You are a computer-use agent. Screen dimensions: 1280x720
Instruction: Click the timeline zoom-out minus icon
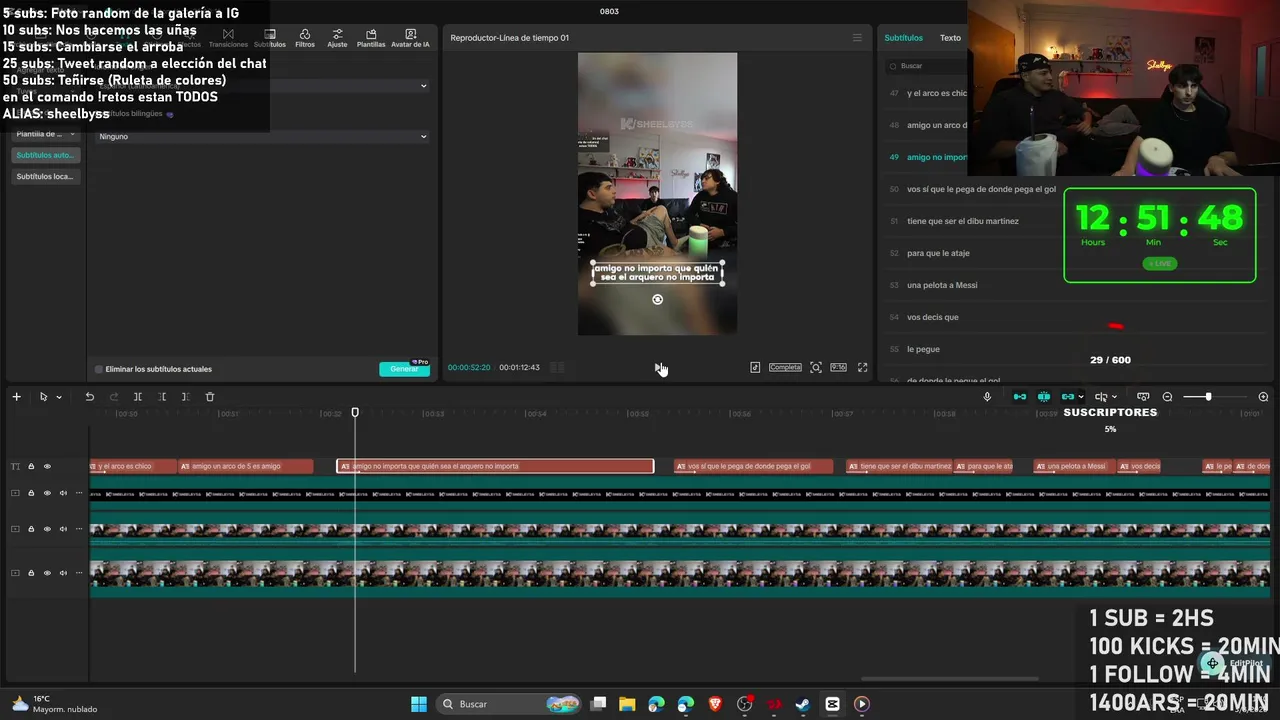[x=1167, y=397]
